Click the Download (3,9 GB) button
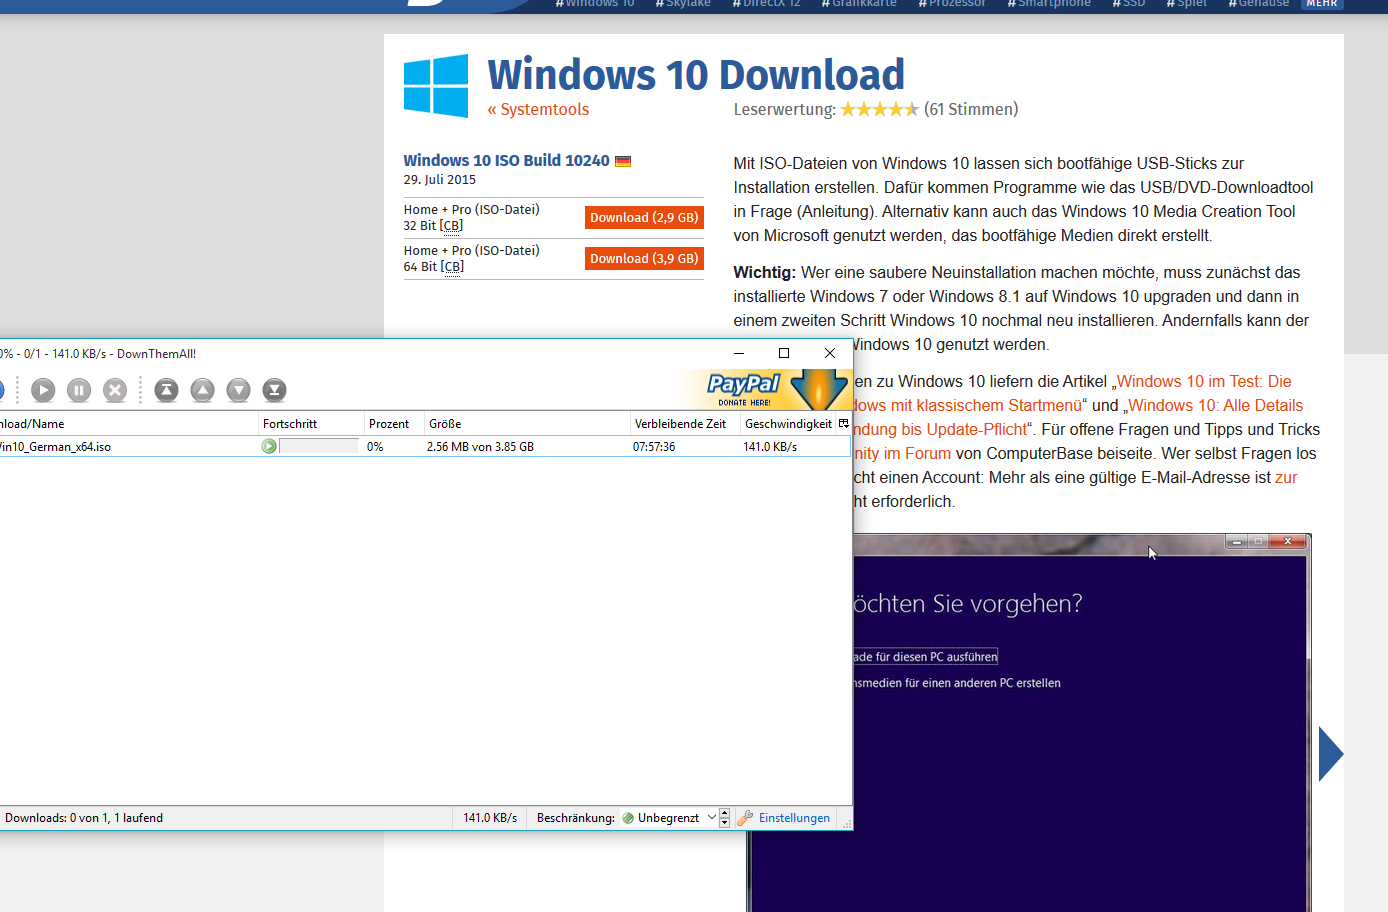Viewport: 1388px width, 912px height. pyautogui.click(x=644, y=258)
